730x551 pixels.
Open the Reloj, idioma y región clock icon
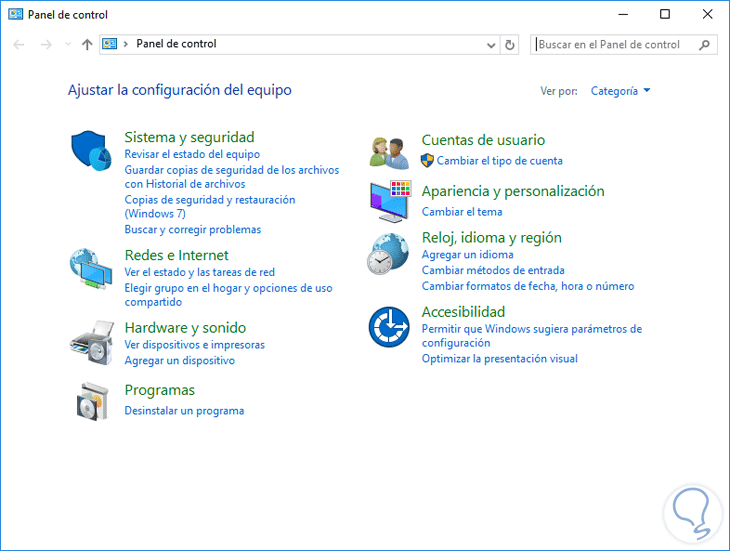(x=388, y=254)
